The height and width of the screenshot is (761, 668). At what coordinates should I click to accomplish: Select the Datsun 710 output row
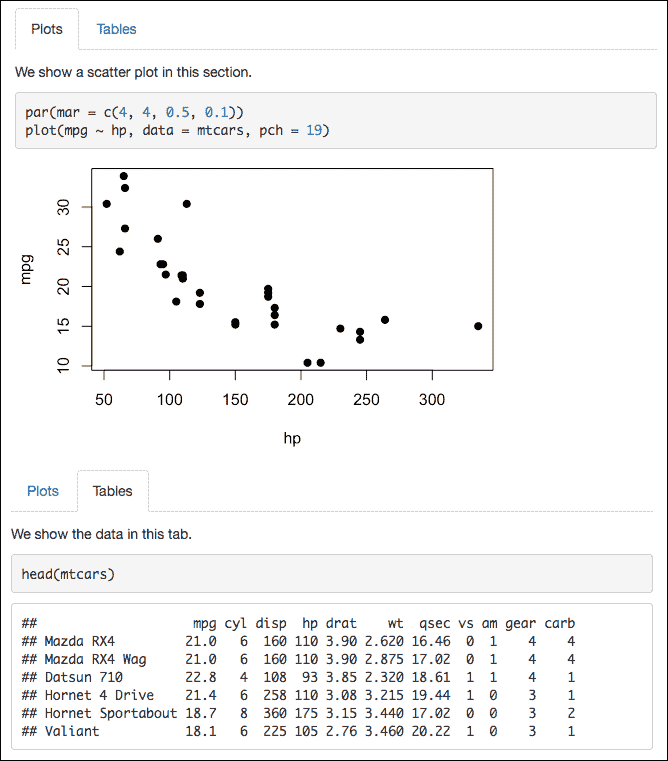click(x=298, y=677)
